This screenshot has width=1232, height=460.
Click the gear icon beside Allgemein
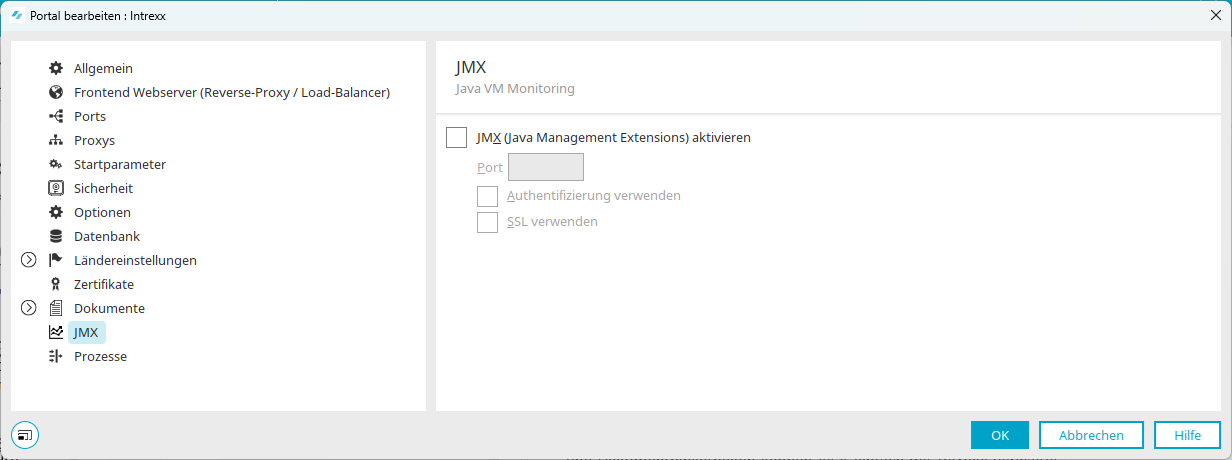pos(56,68)
